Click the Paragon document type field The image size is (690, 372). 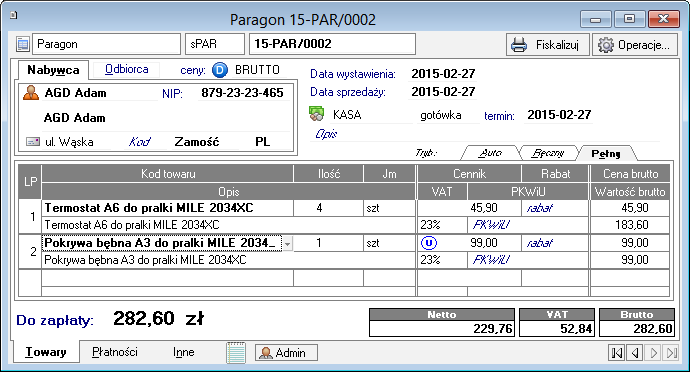(x=106, y=44)
